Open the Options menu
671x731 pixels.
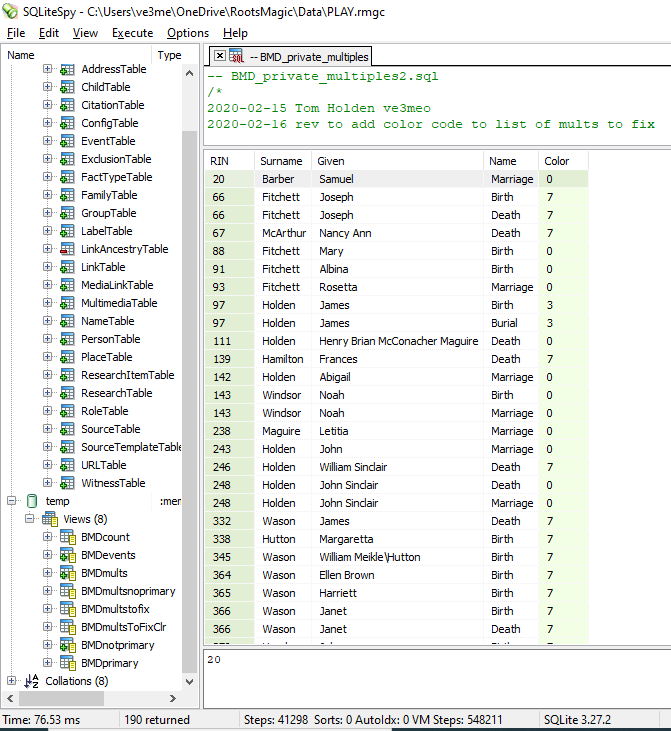click(188, 33)
